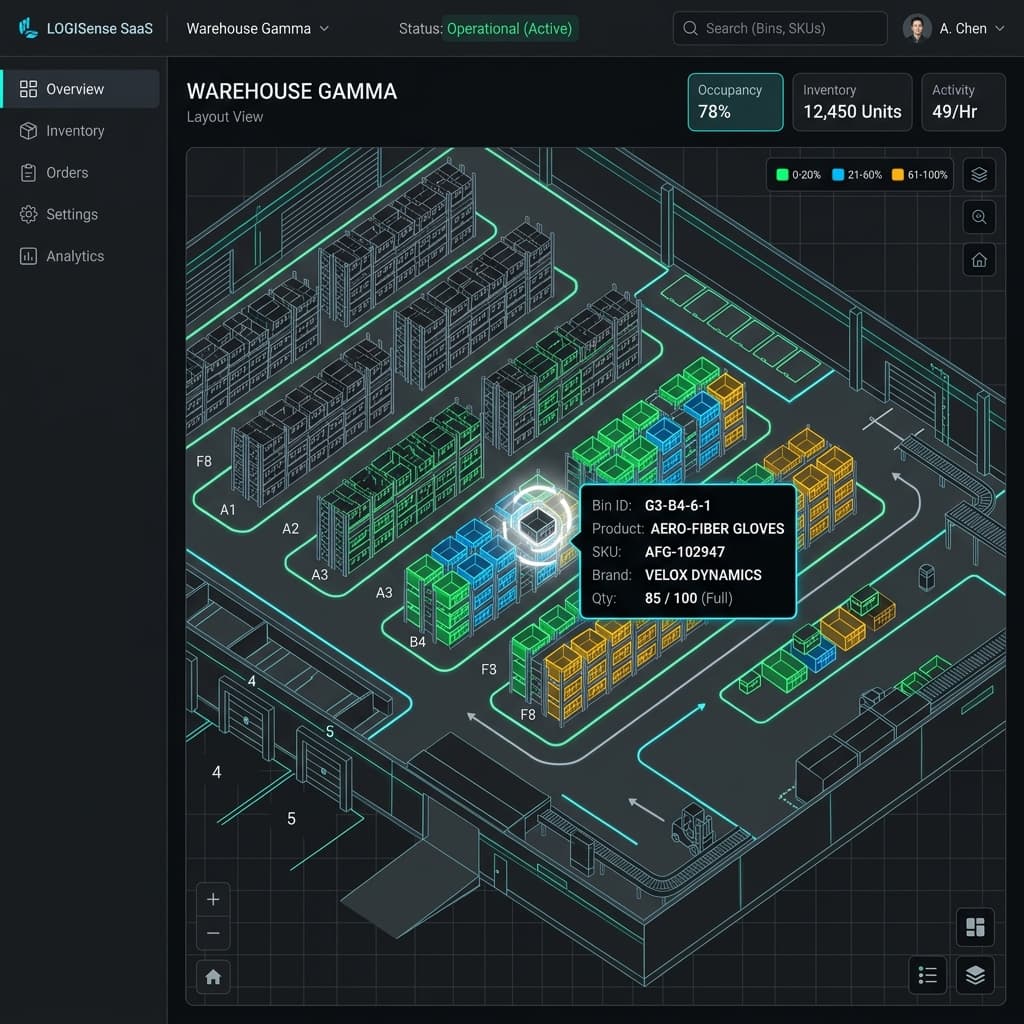
Task: Click product name AERO-FIBER GLOVES
Action: 717,528
